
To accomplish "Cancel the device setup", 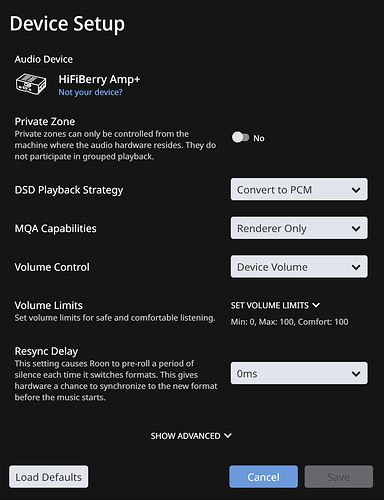I will pos(263,477).
